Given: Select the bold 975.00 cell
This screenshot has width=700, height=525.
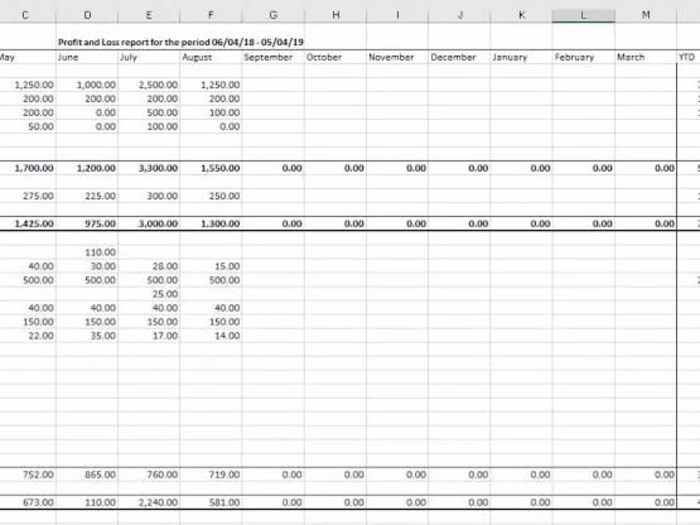Looking at the screenshot, I should pos(87,224).
